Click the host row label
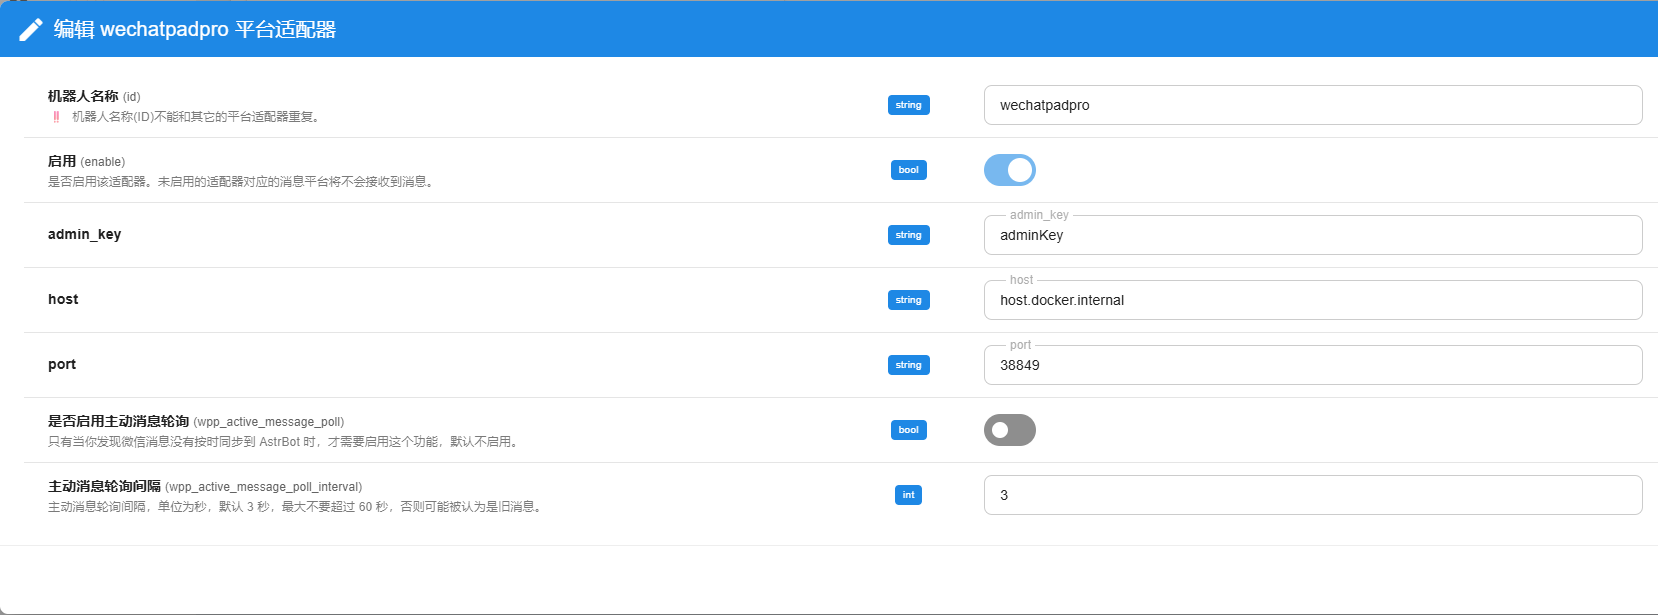Screen dimensions: 1658x615 63,299
